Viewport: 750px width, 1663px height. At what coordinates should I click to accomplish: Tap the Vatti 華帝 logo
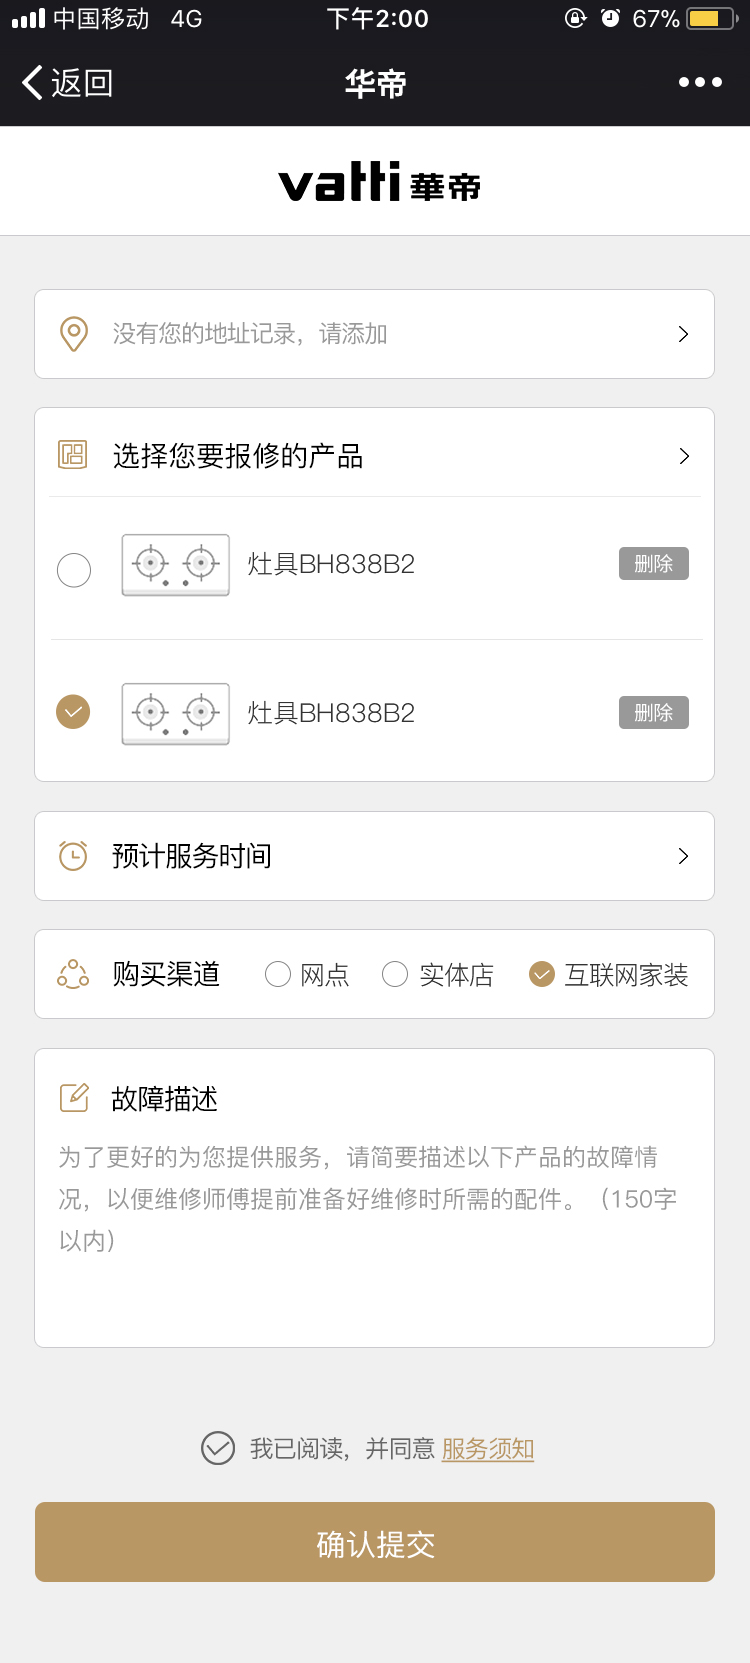(x=378, y=183)
